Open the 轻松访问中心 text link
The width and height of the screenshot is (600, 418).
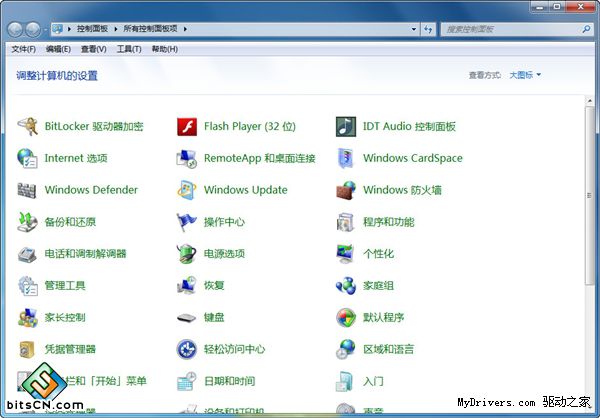click(235, 349)
